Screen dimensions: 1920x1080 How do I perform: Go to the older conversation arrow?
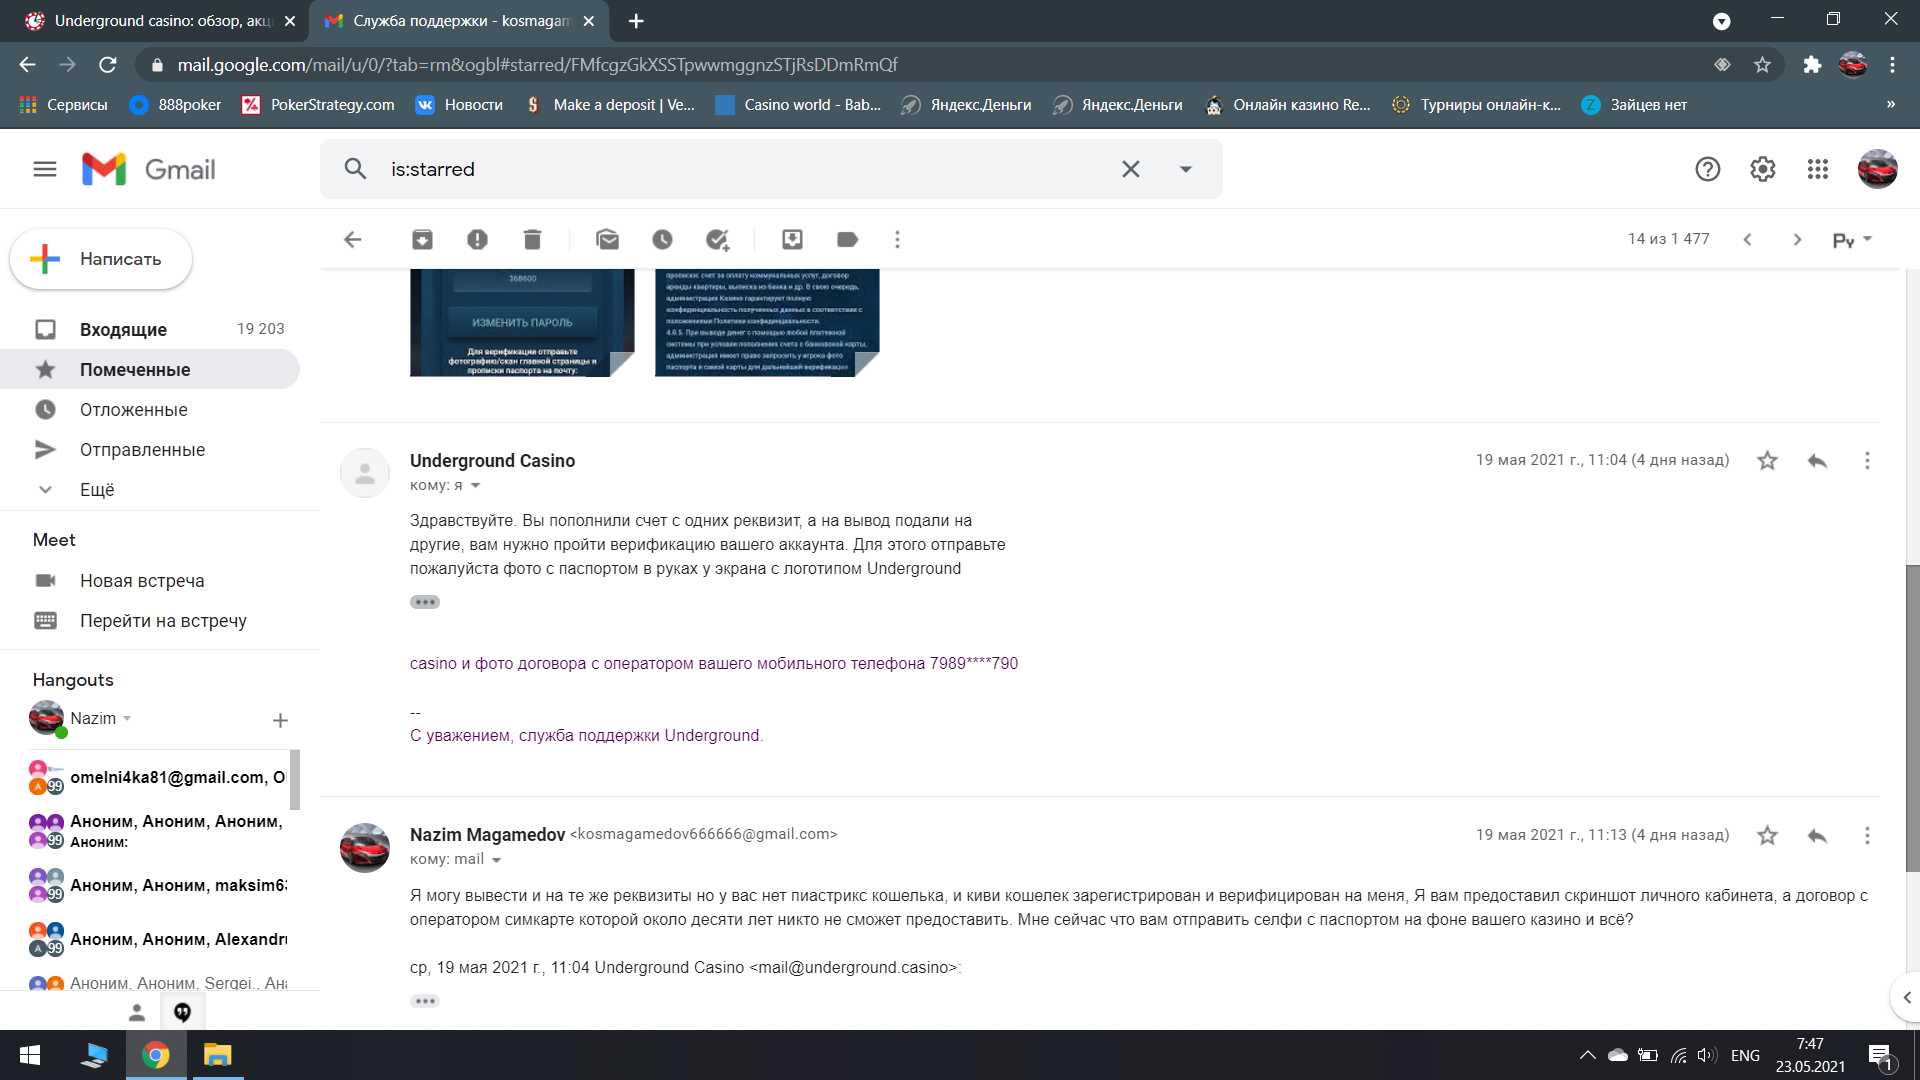click(x=1797, y=240)
